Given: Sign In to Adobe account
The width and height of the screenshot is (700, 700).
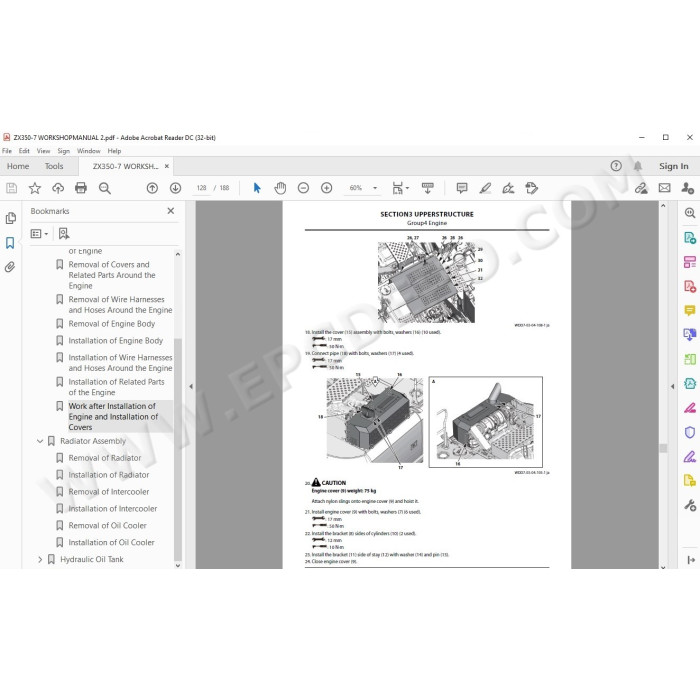Looking at the screenshot, I should click(674, 166).
